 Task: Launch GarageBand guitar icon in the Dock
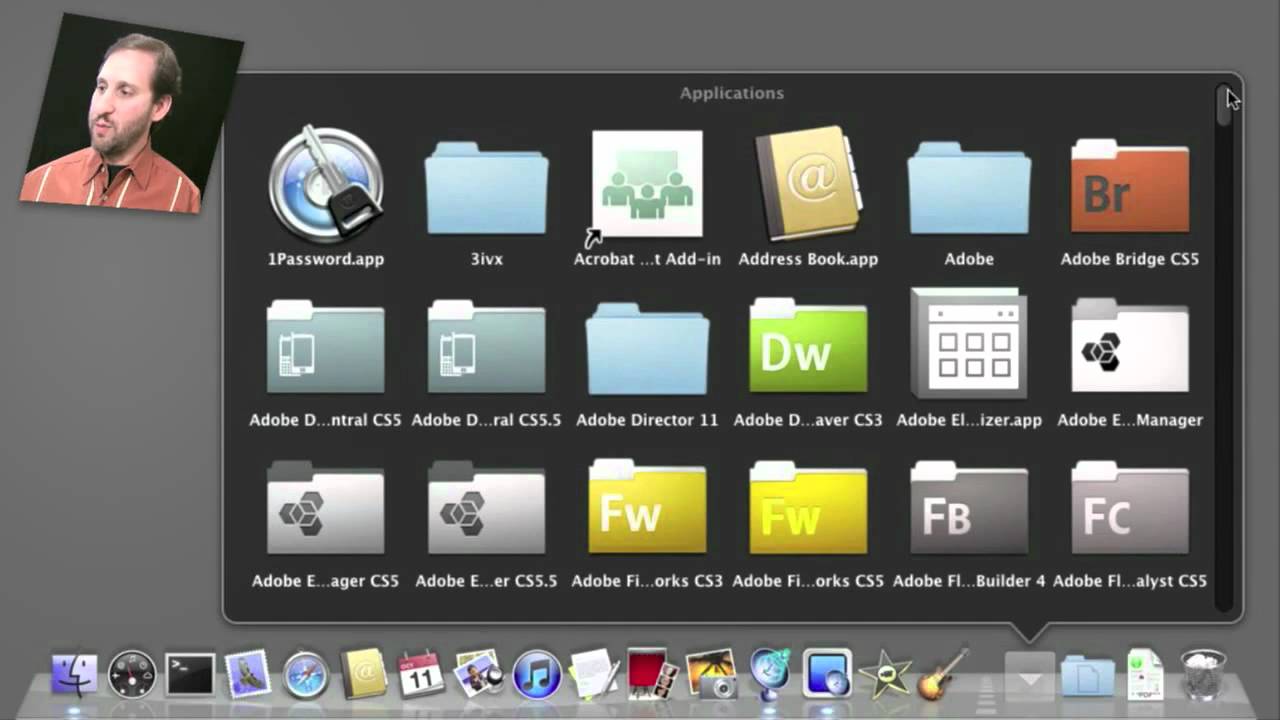(943, 673)
